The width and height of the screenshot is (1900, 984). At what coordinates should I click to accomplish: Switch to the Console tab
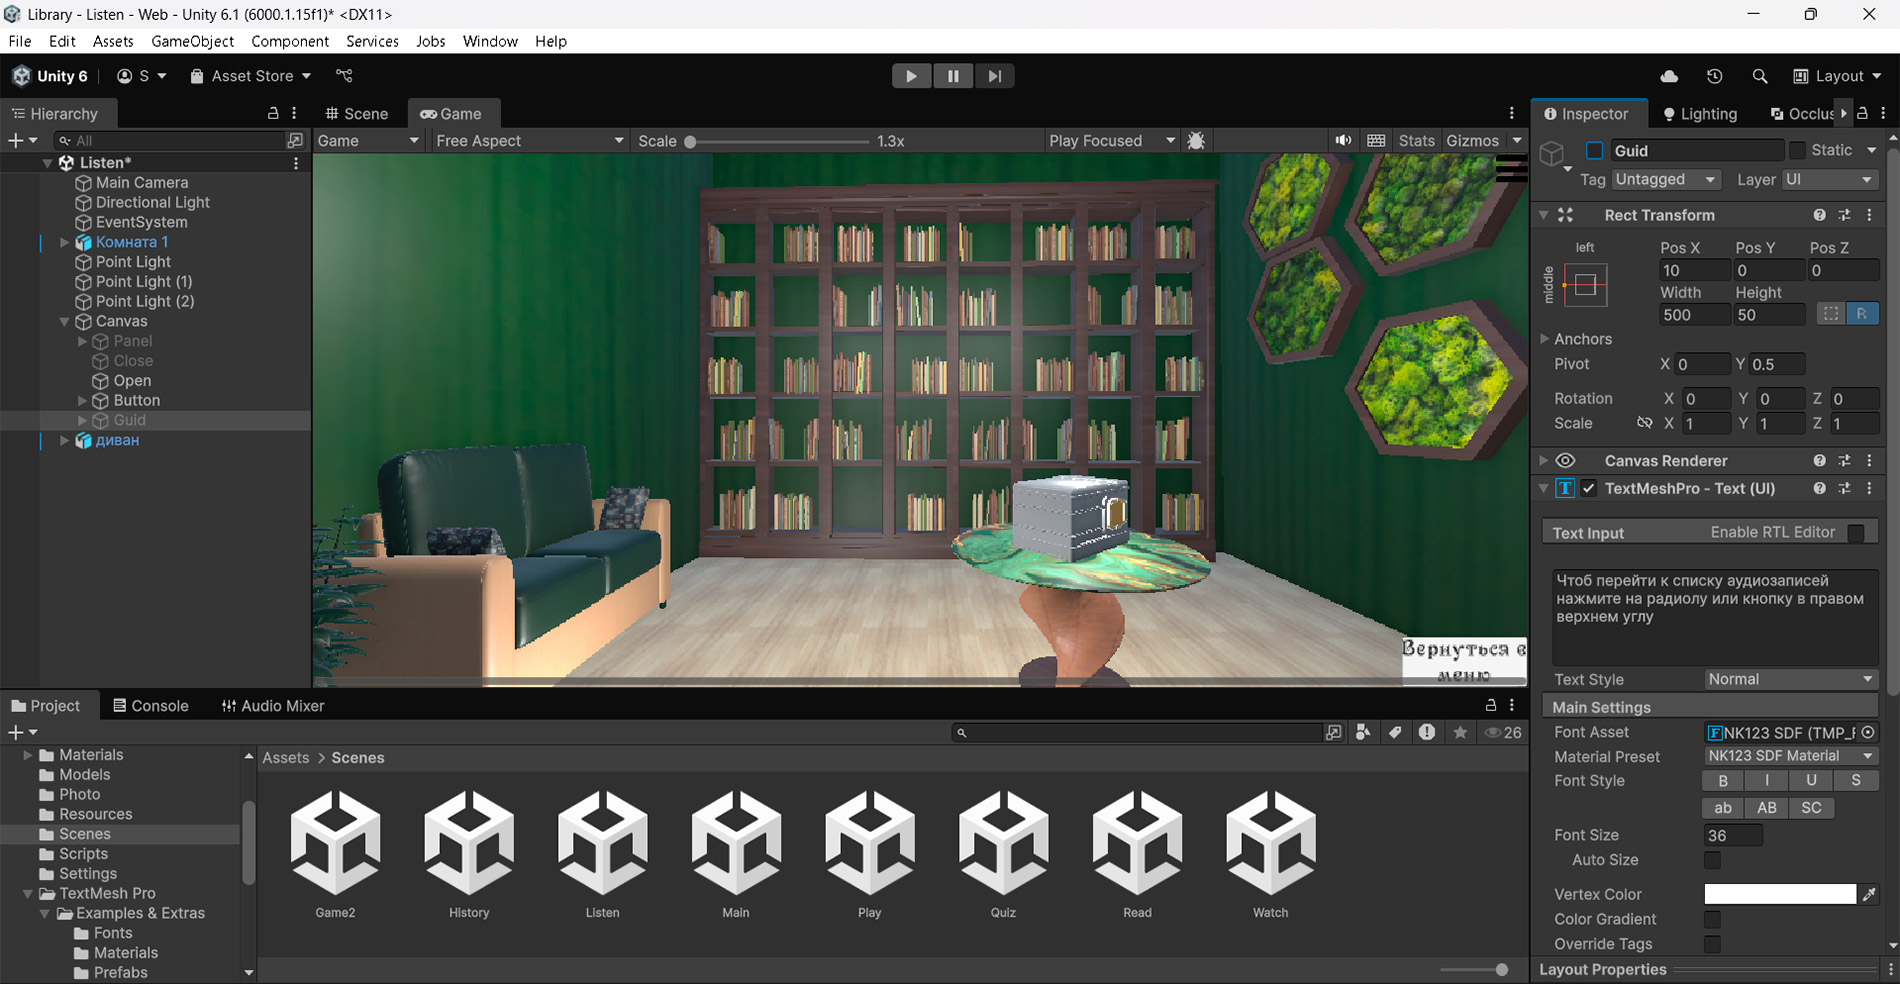(150, 706)
